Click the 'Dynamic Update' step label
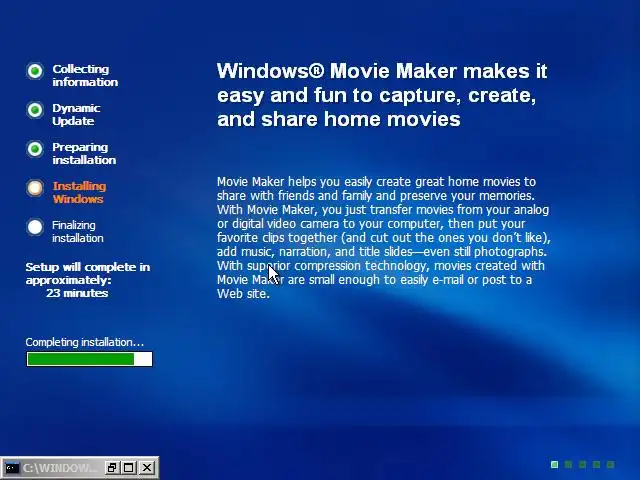The width and height of the screenshot is (640, 480). [x=76, y=114]
